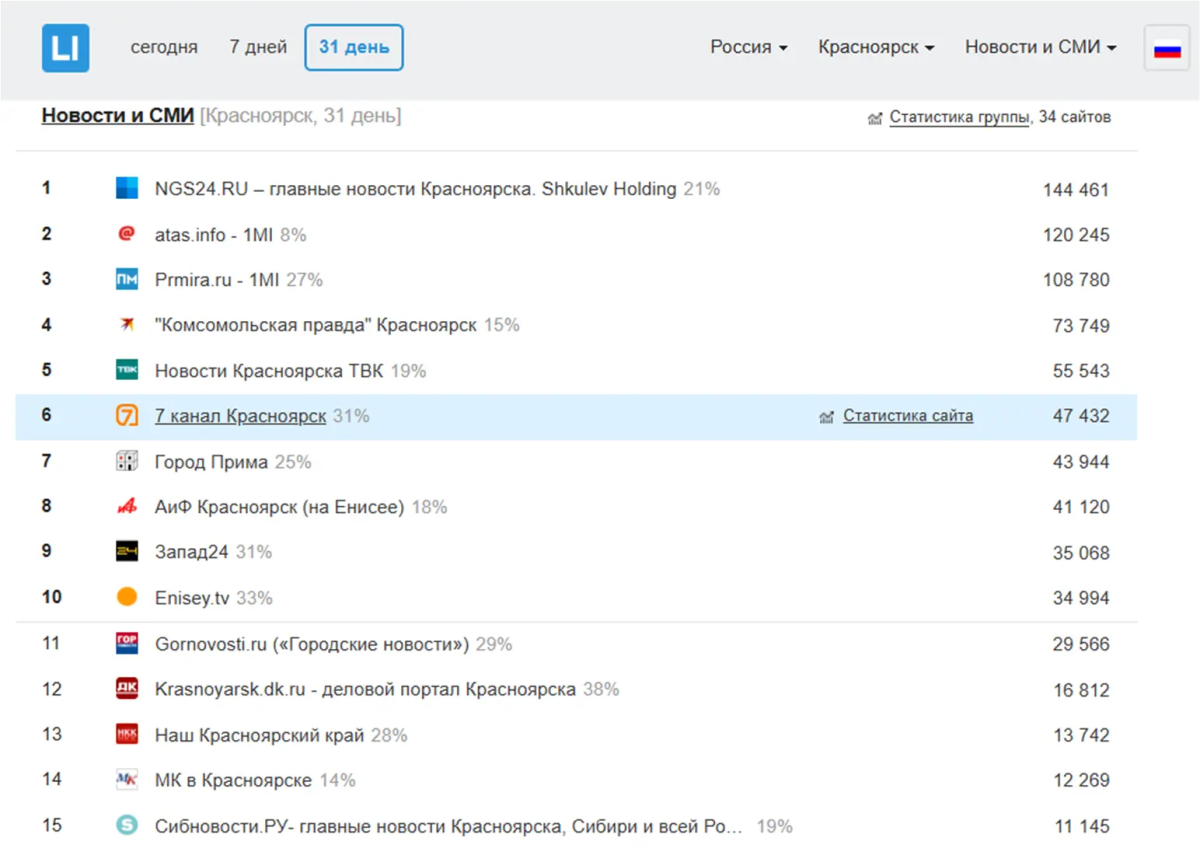Click the visitor count 108 780
Viewport: 1200px width, 848px height.
[x=1076, y=280]
